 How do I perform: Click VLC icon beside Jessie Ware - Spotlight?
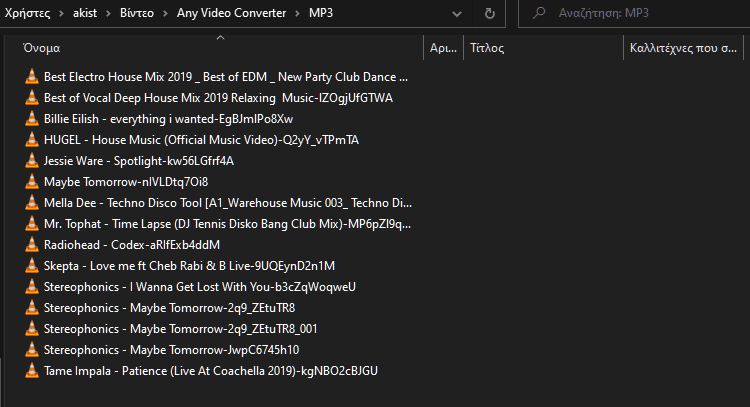tap(32, 161)
